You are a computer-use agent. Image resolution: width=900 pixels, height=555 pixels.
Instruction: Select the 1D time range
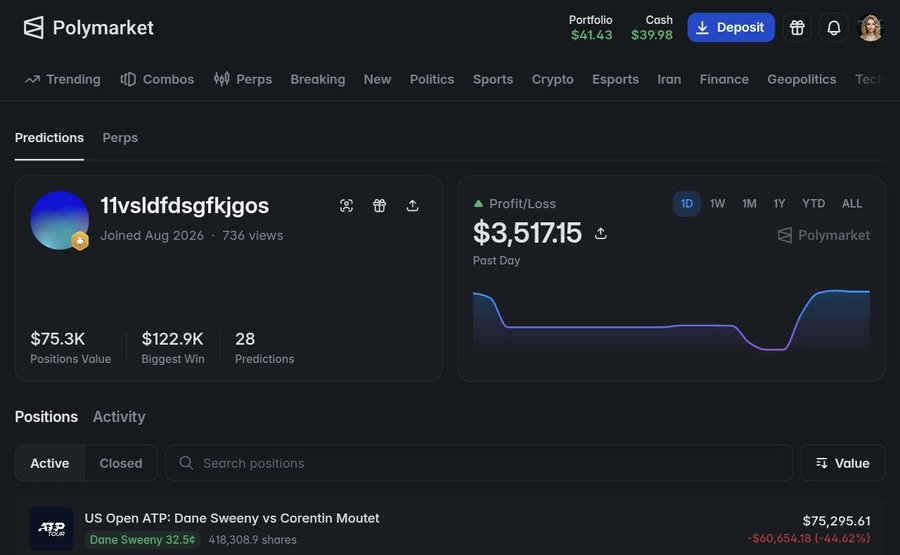pos(686,204)
